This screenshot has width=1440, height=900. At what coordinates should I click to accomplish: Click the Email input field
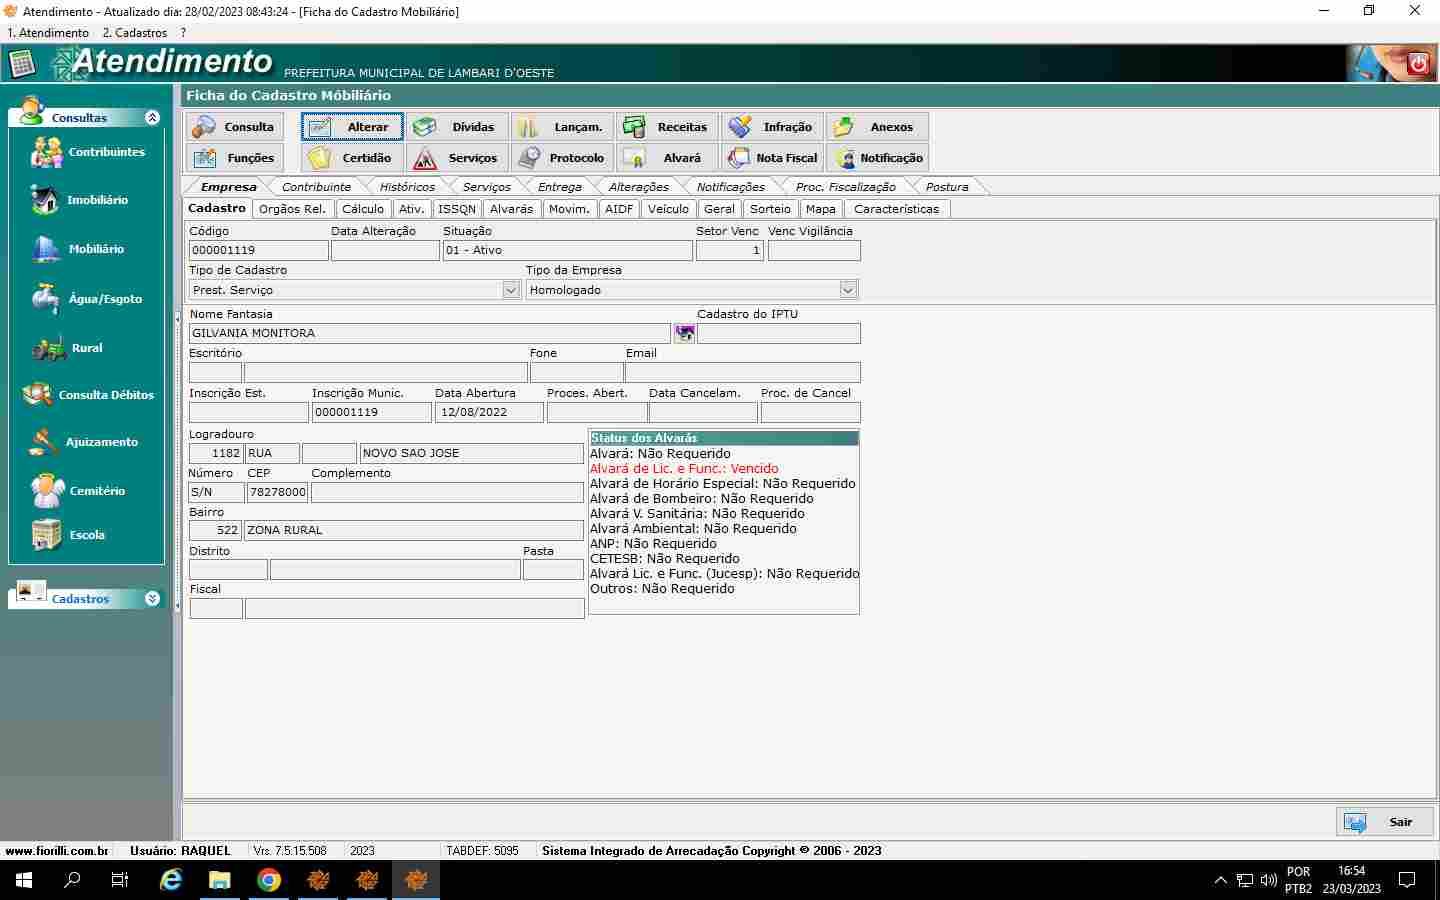pyautogui.click(x=742, y=373)
